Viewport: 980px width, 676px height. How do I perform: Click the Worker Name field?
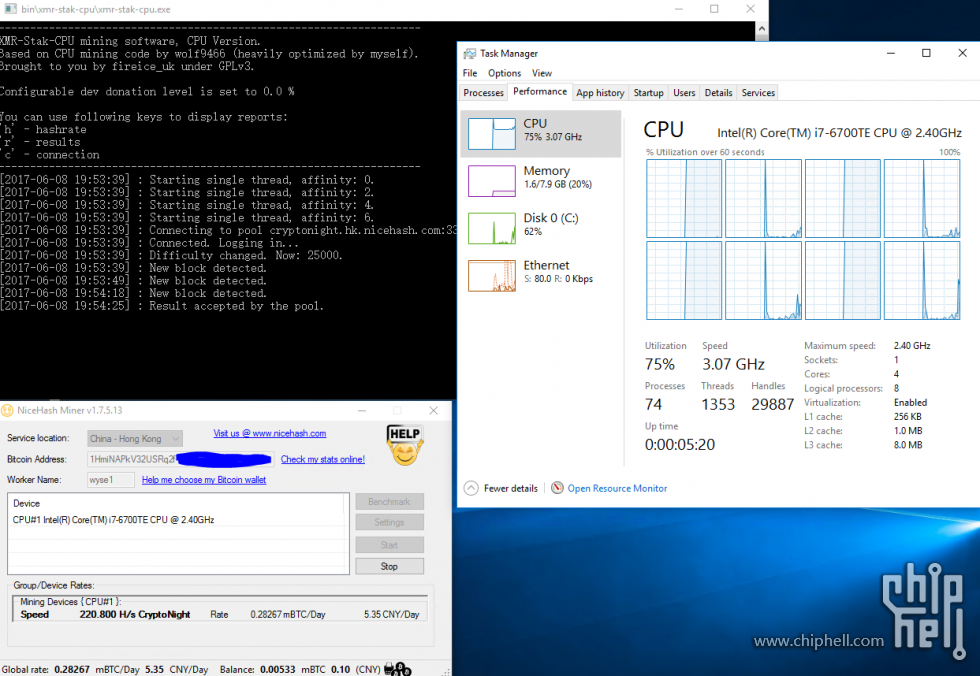click(x=111, y=480)
